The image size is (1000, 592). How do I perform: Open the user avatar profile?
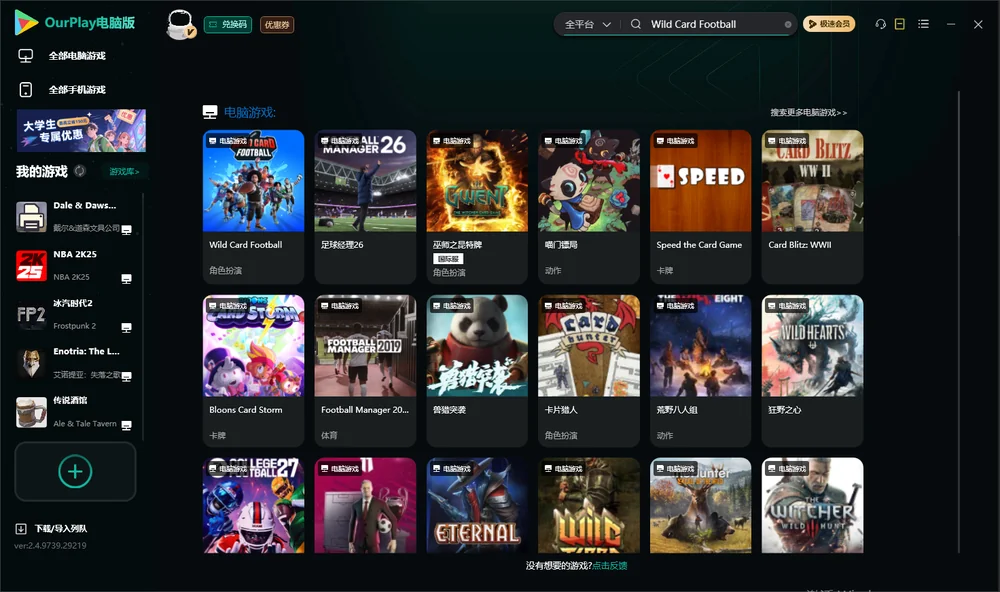pyautogui.click(x=180, y=24)
